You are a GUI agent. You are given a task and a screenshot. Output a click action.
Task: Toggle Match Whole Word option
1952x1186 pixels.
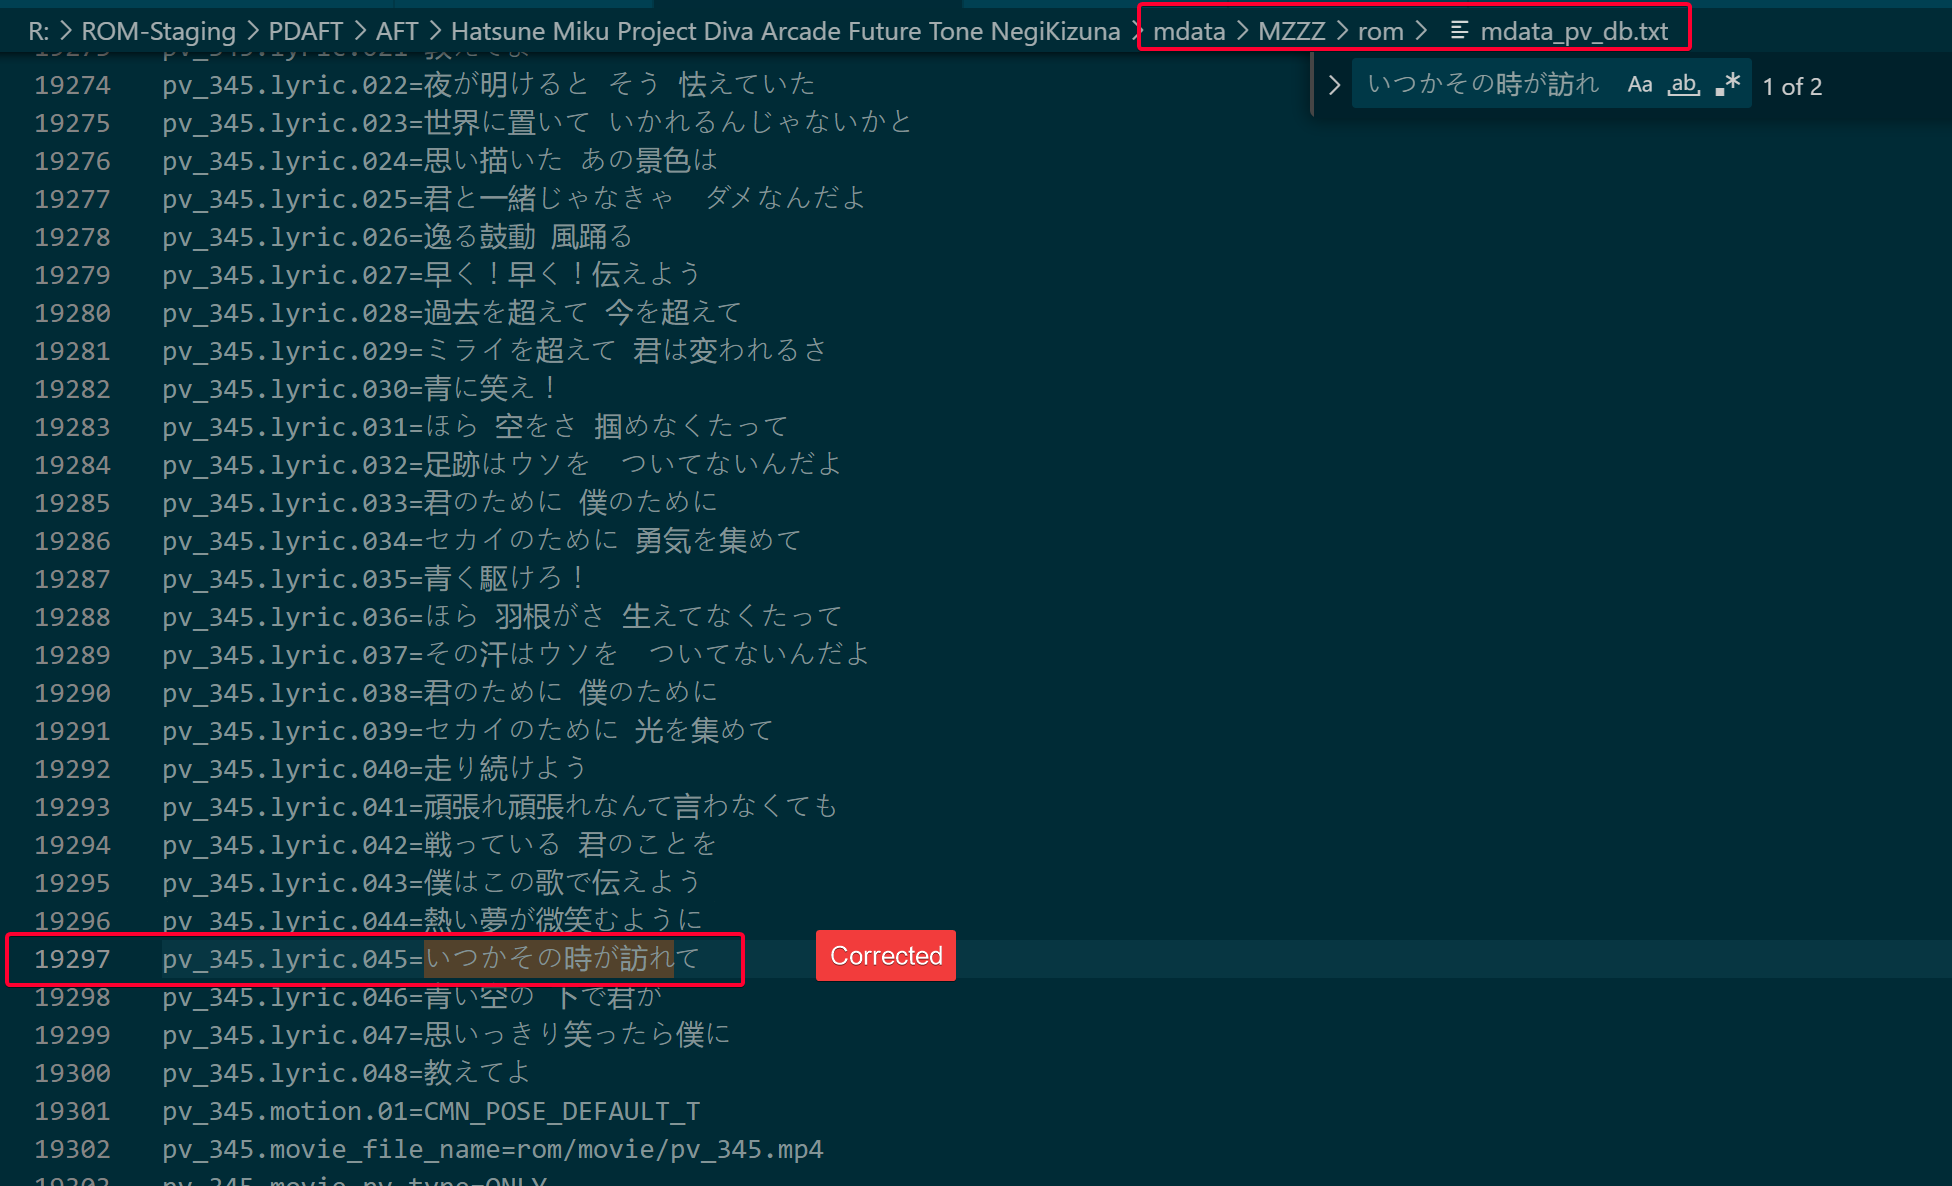coord(1683,85)
